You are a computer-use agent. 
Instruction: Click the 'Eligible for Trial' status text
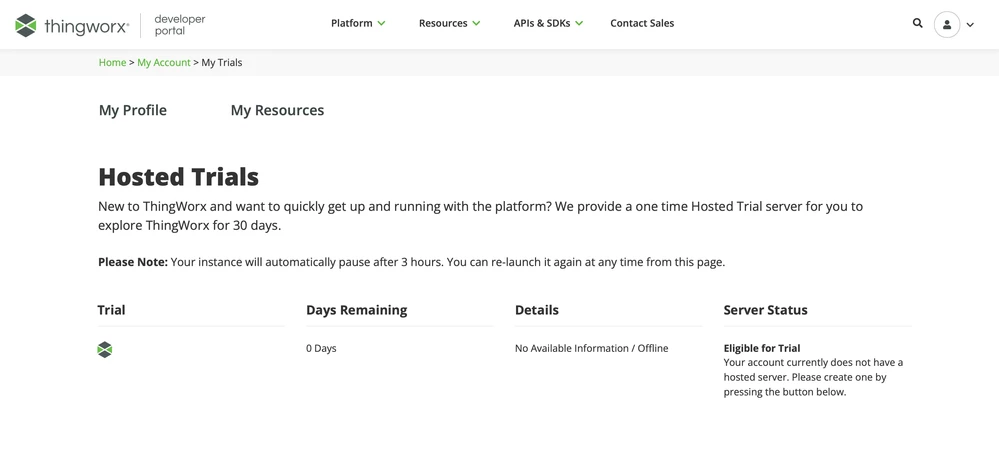pyautogui.click(x=762, y=348)
